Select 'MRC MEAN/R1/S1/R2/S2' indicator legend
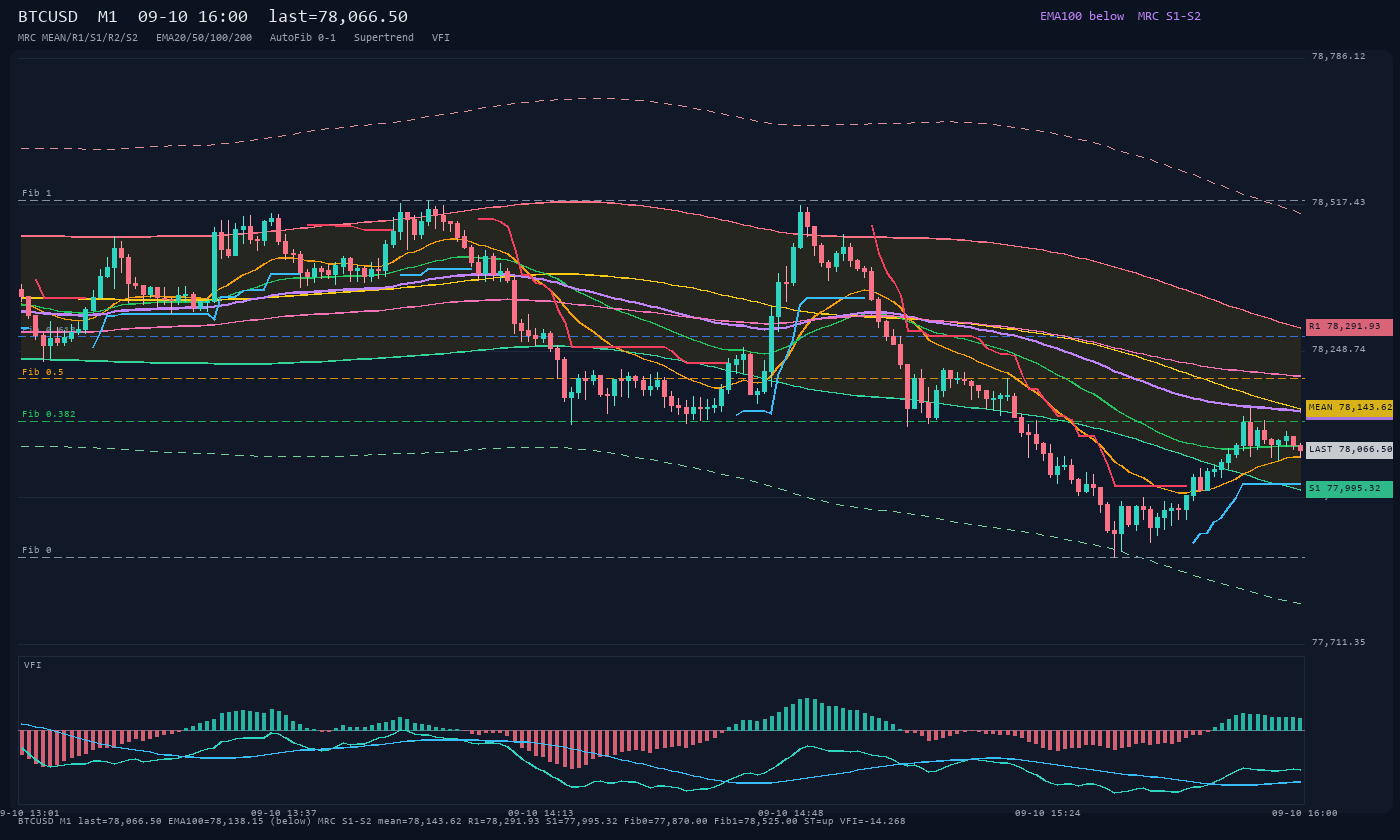Viewport: 1400px width, 840px height. point(78,37)
